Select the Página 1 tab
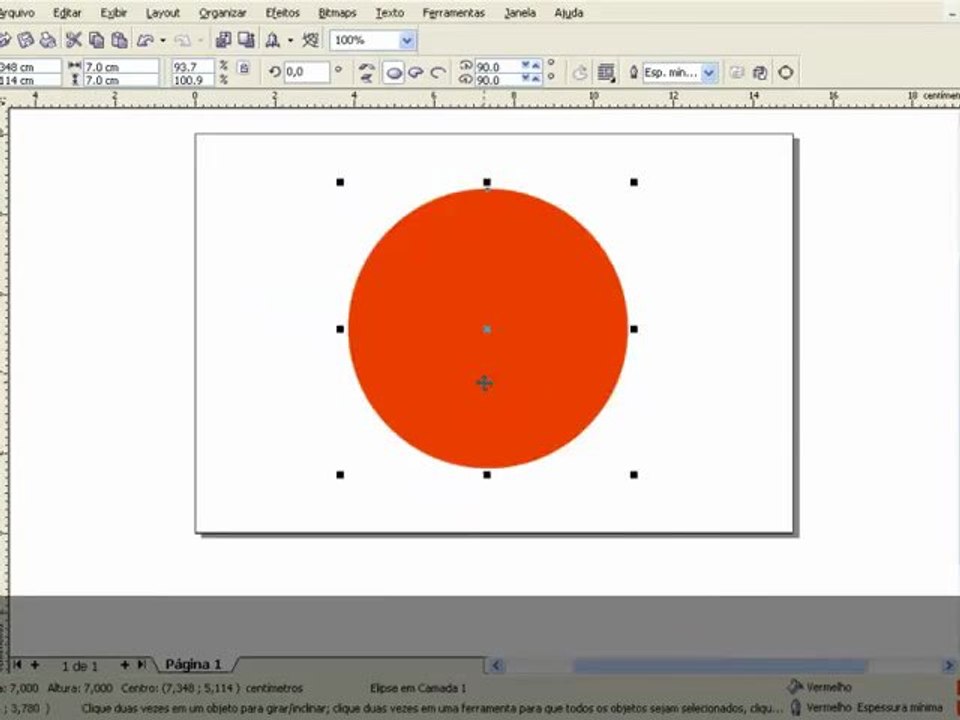 tap(193, 664)
